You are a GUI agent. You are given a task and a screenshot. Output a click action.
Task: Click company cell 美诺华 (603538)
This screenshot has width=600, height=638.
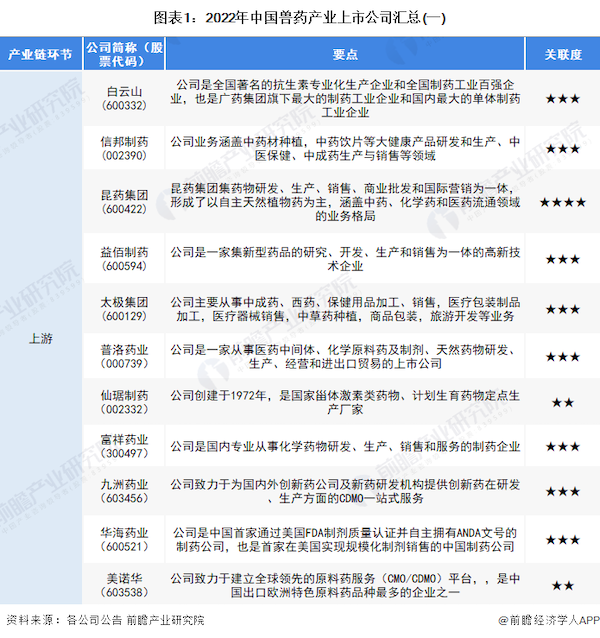point(124,585)
